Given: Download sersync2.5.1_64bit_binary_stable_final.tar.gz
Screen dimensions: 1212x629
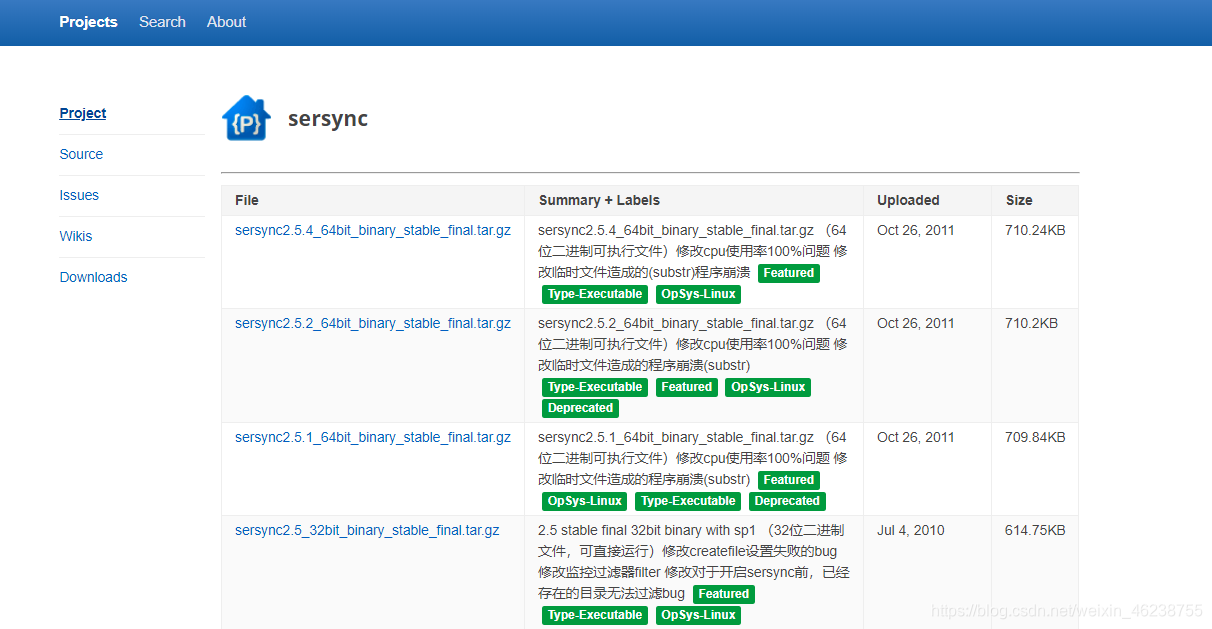Looking at the screenshot, I should (373, 437).
